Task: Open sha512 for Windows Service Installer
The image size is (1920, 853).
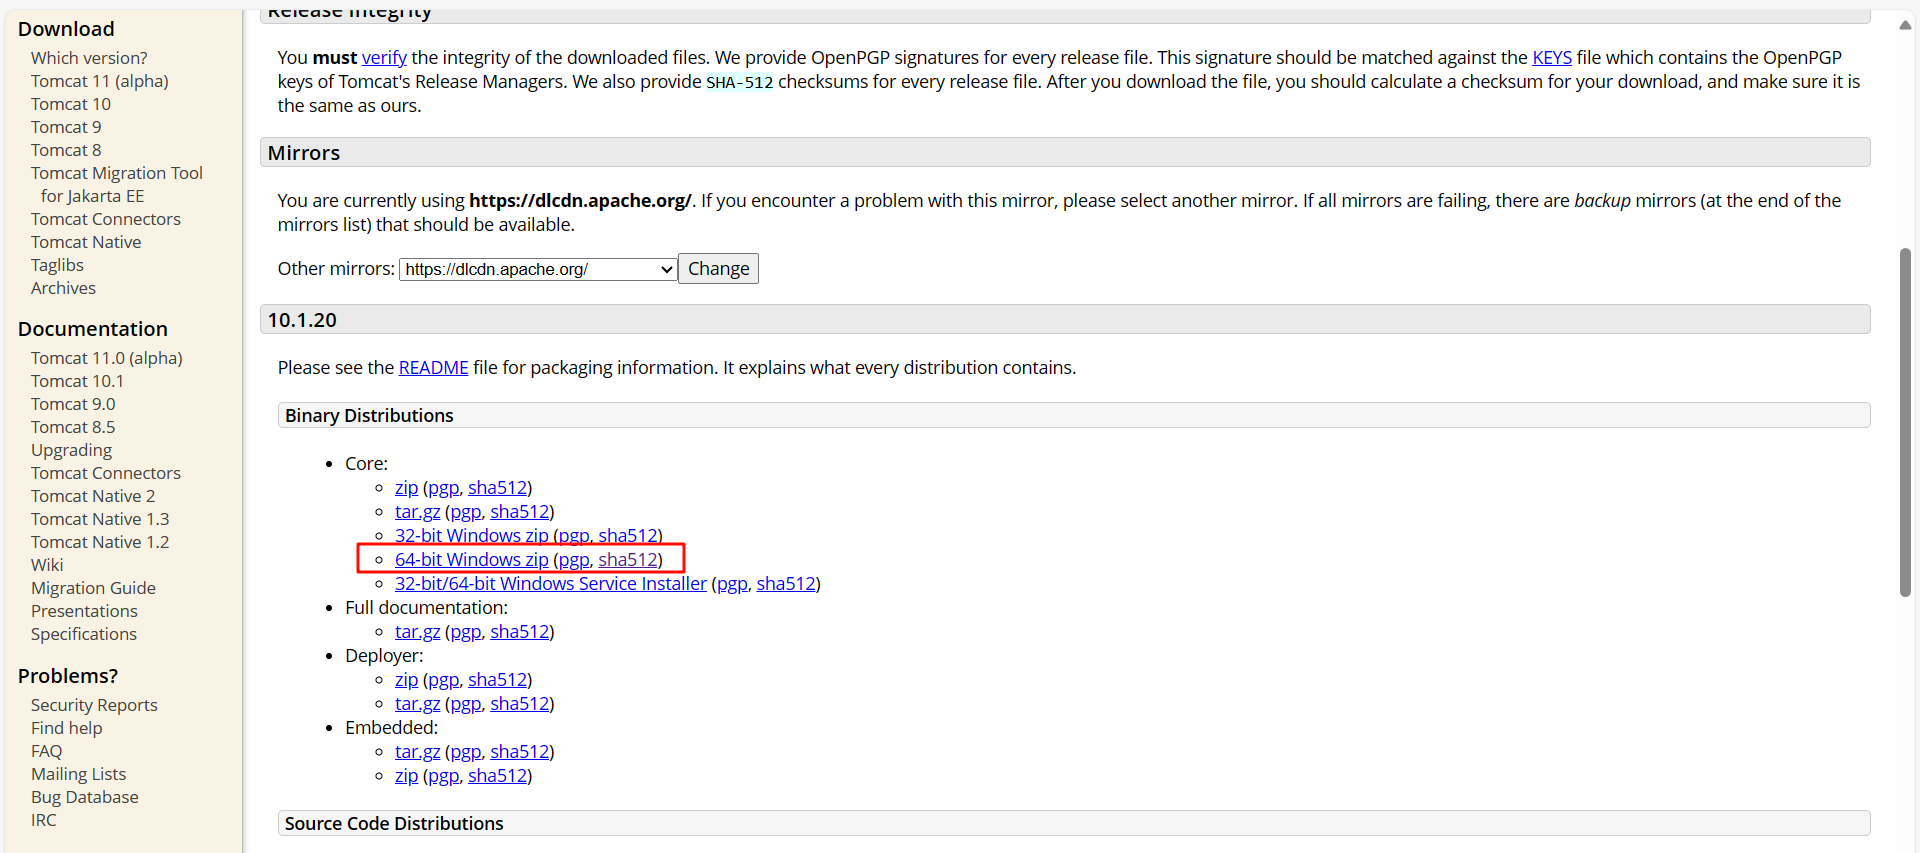Action: point(786,584)
